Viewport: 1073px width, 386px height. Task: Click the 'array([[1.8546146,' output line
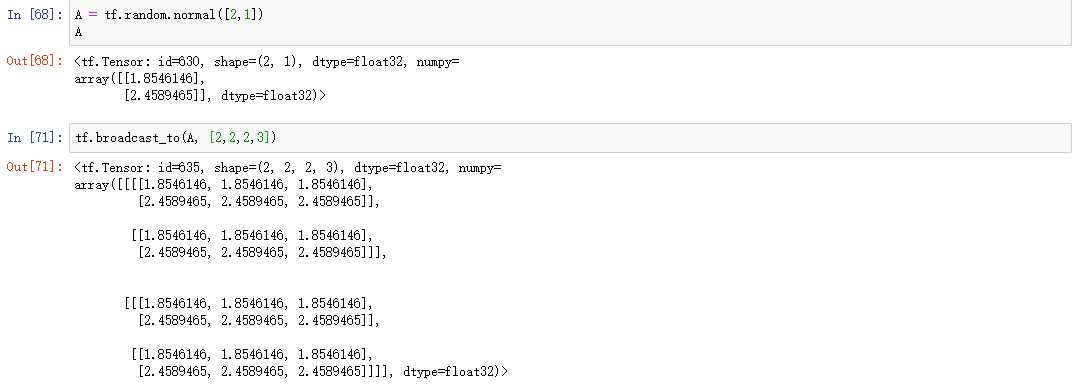pyautogui.click(x=140, y=79)
